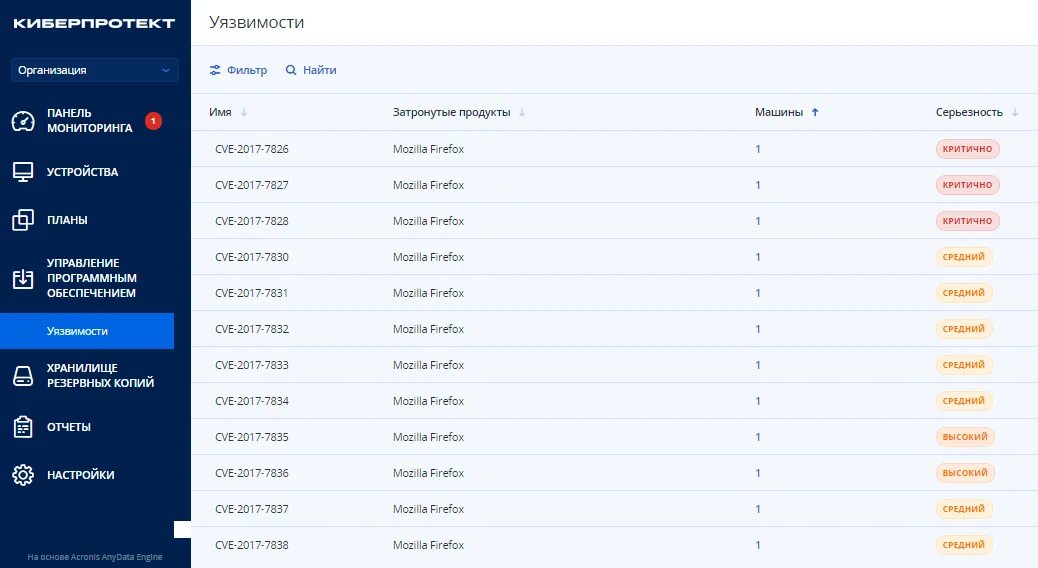
Task: Click КРИТИЧНО badge of CVE-2017-7828
Action: (967, 221)
